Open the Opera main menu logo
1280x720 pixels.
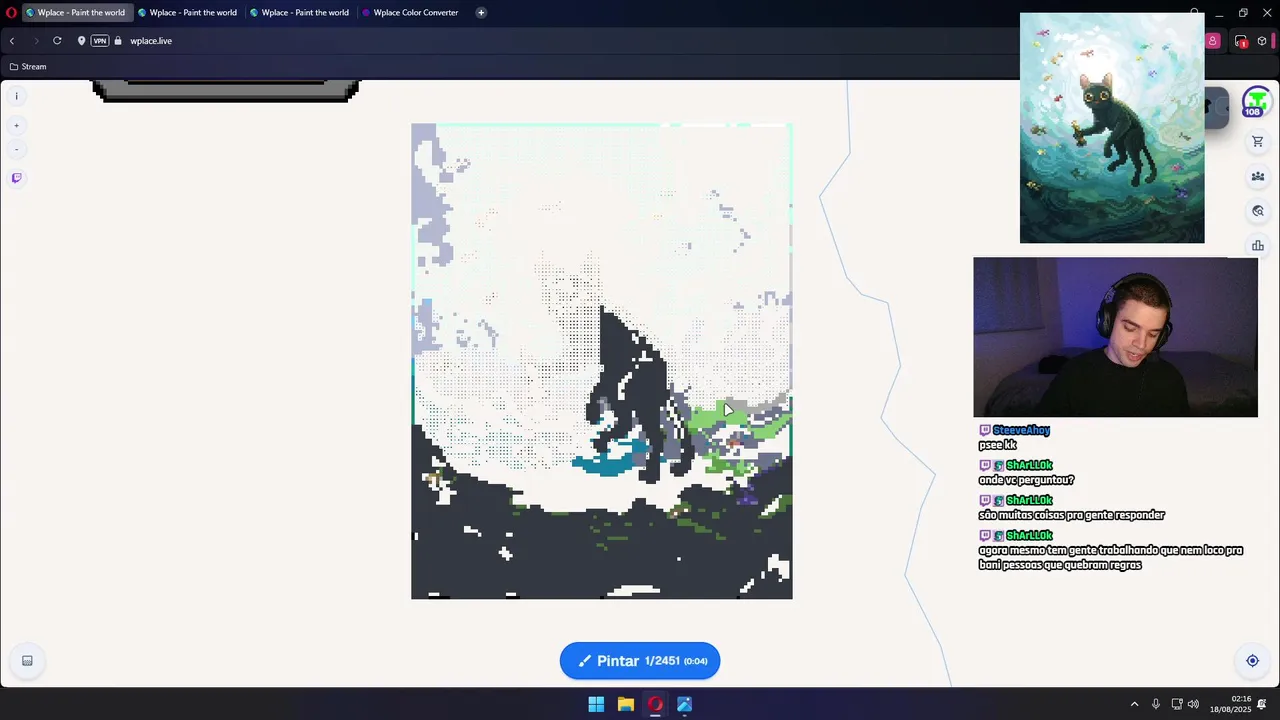point(11,13)
